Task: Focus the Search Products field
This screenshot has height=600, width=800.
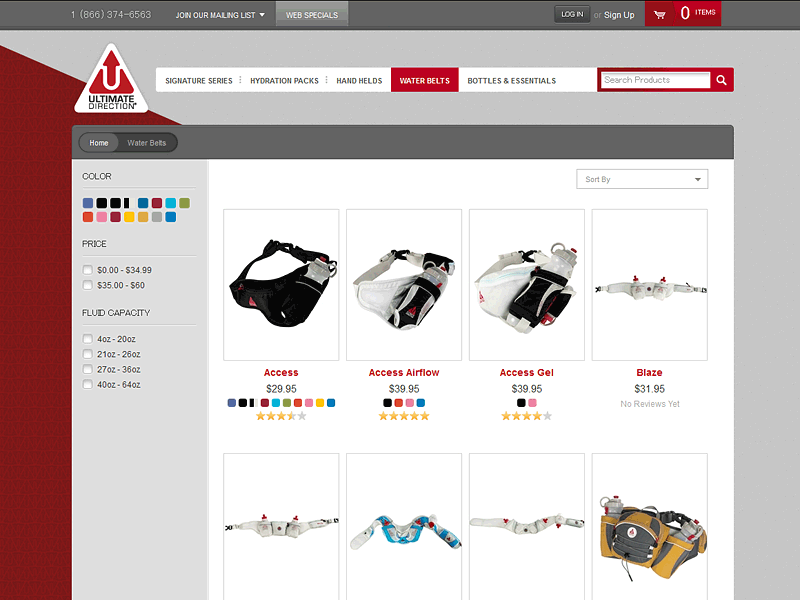Action: click(655, 80)
